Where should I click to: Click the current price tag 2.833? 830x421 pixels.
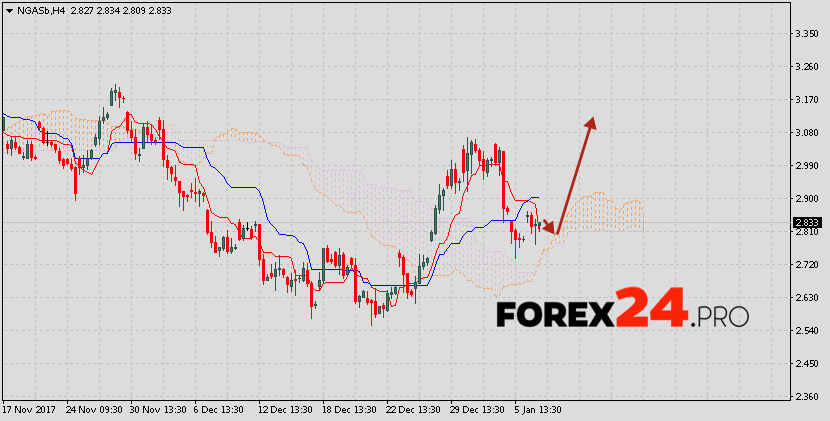coord(806,223)
